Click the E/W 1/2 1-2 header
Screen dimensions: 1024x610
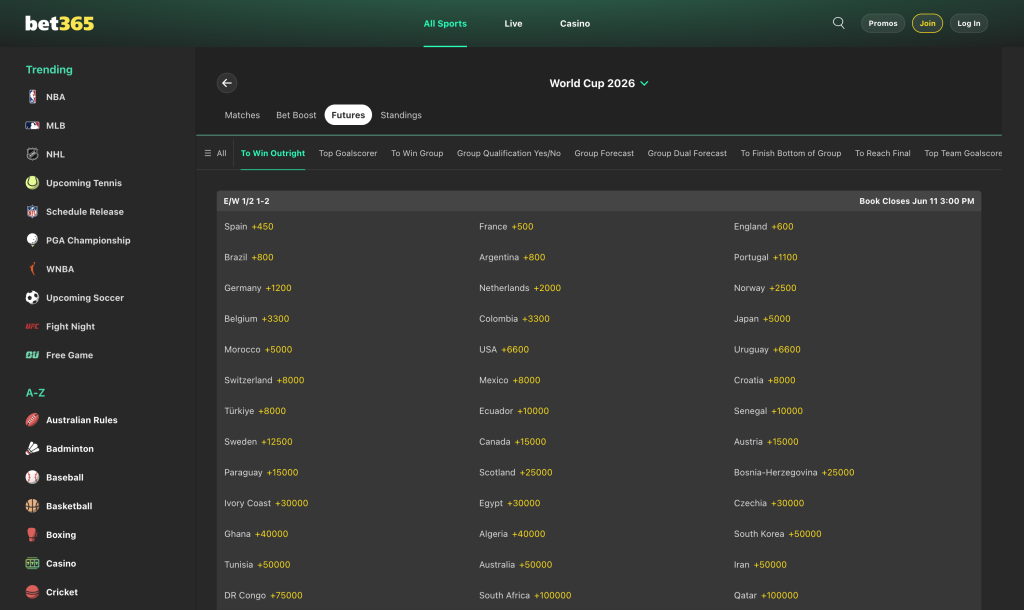(246, 201)
